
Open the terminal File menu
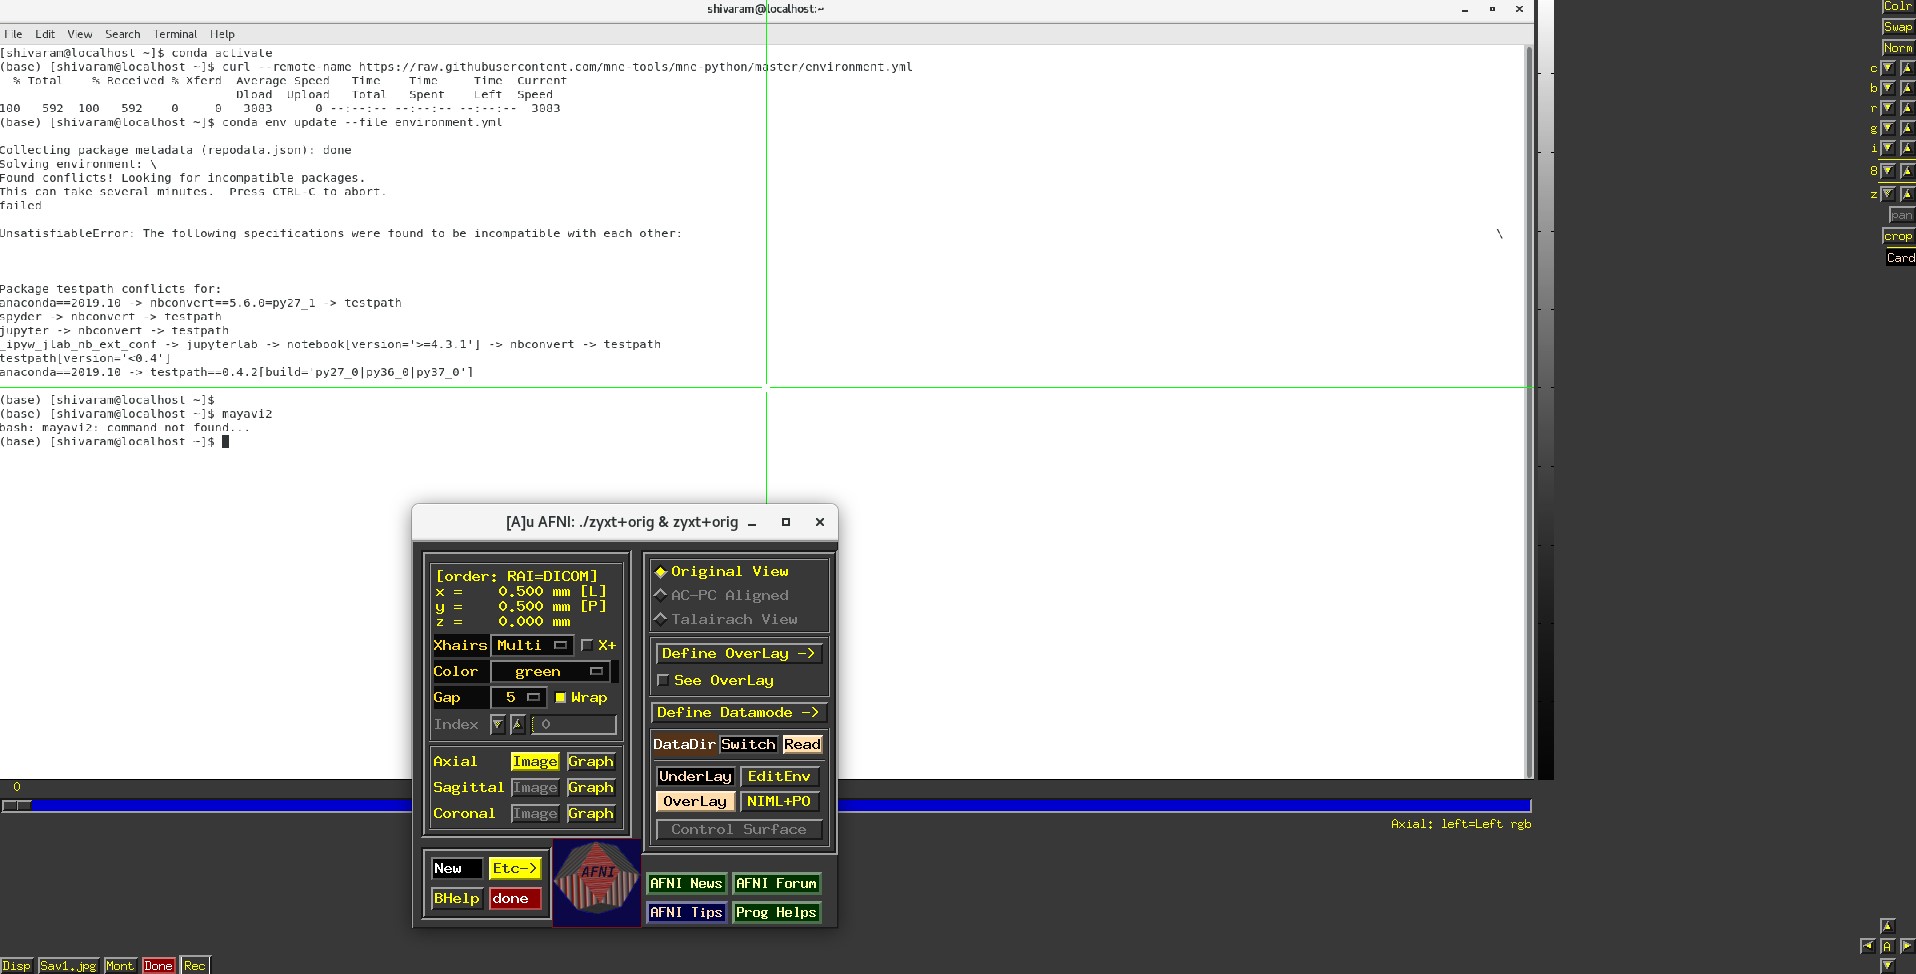coord(13,34)
